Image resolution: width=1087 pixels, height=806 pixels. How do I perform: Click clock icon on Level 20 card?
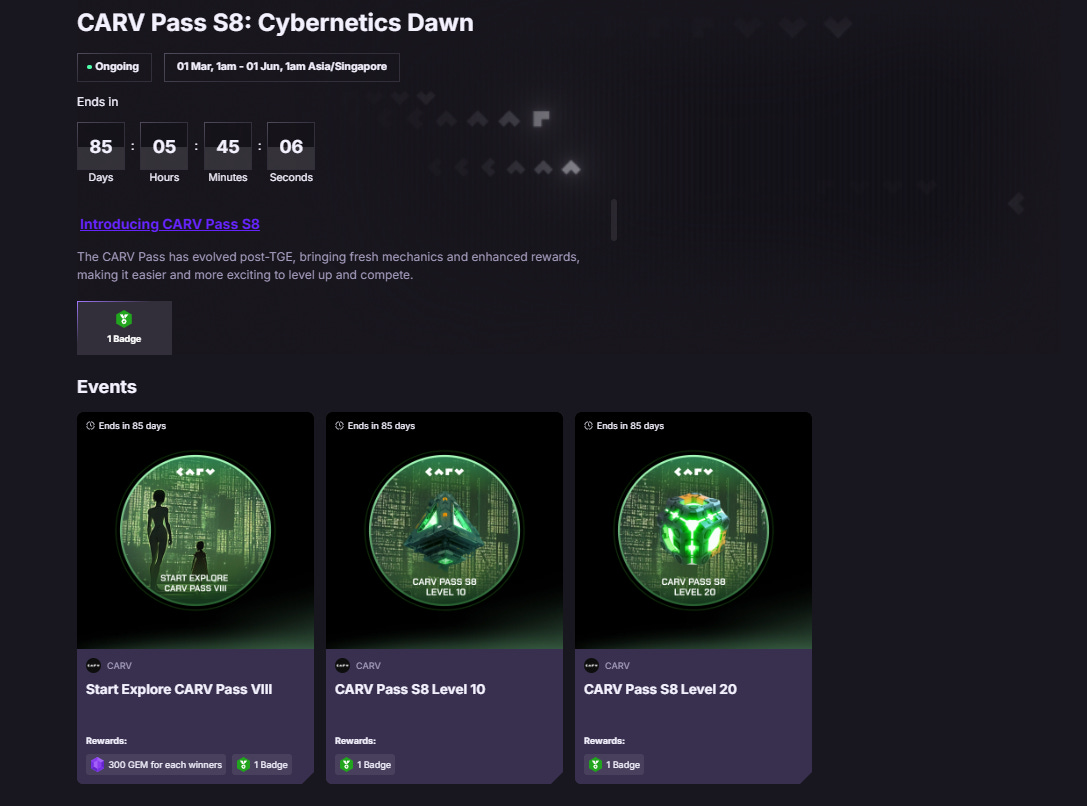tap(588, 426)
